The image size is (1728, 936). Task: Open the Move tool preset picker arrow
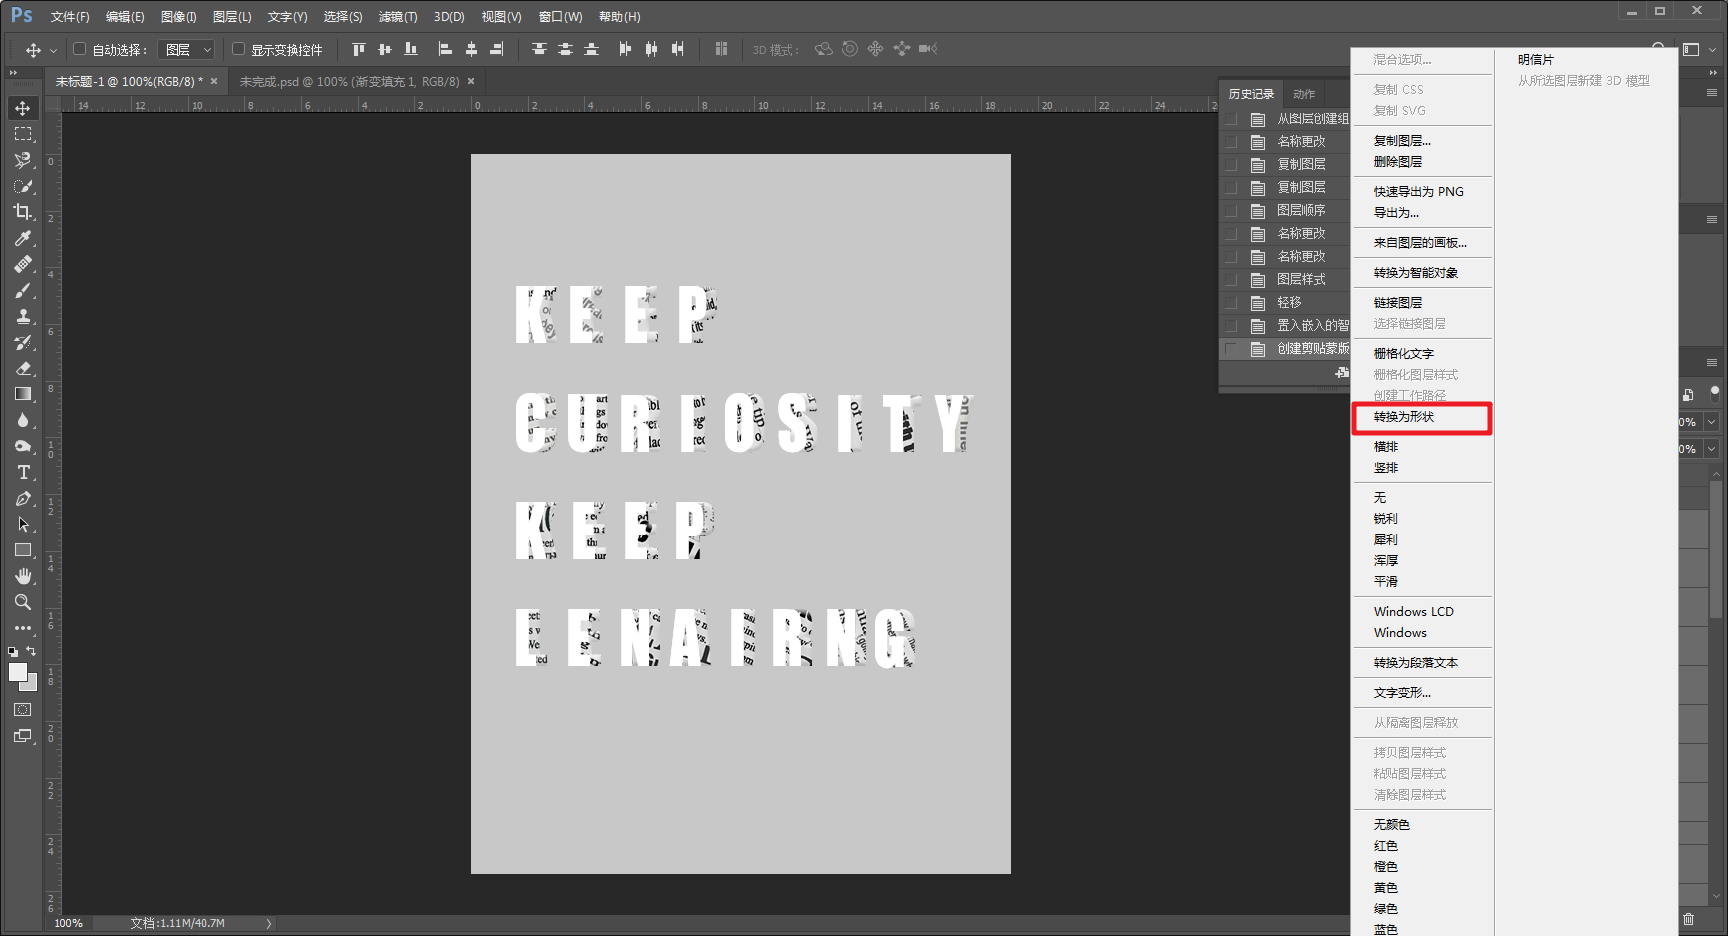53,50
